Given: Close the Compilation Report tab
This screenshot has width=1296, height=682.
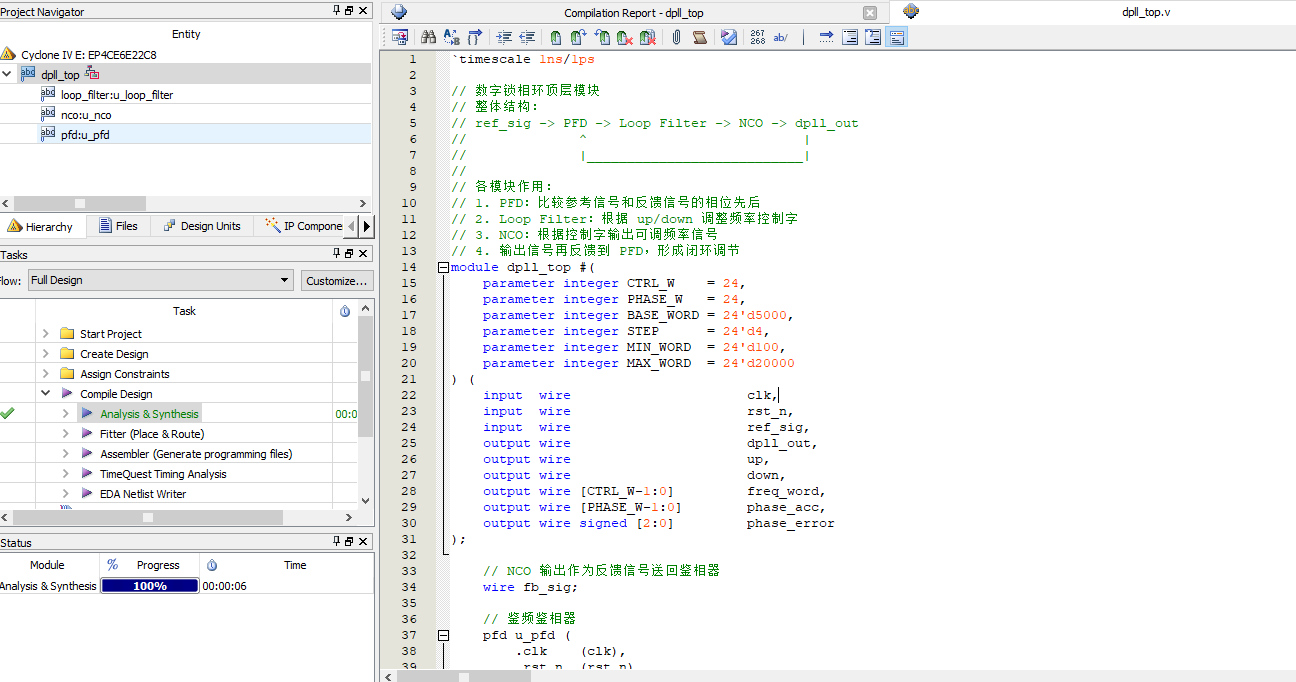Looking at the screenshot, I should pos(870,13).
